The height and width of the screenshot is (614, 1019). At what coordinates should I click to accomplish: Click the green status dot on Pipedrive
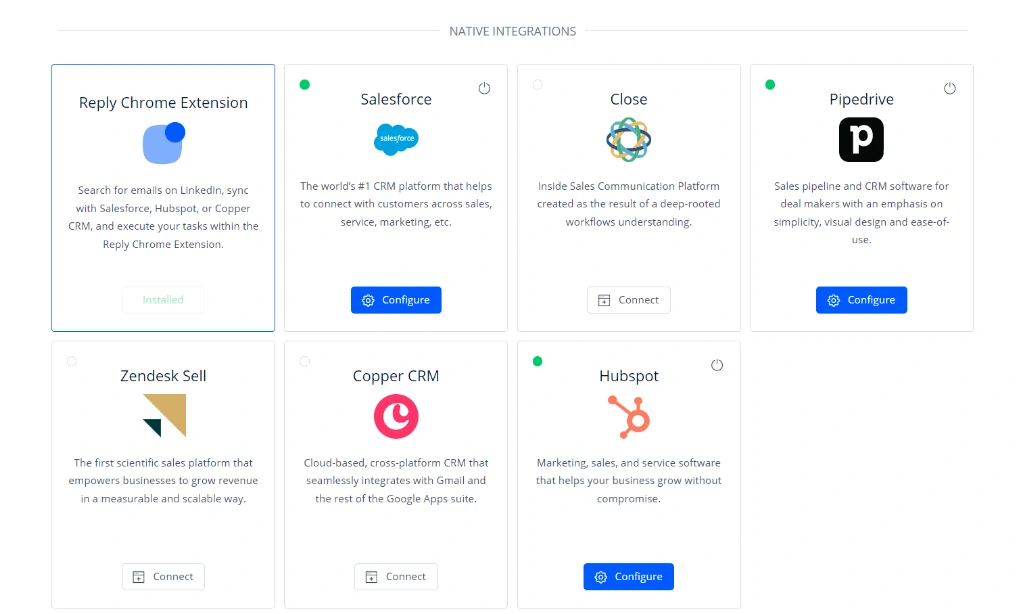click(770, 84)
